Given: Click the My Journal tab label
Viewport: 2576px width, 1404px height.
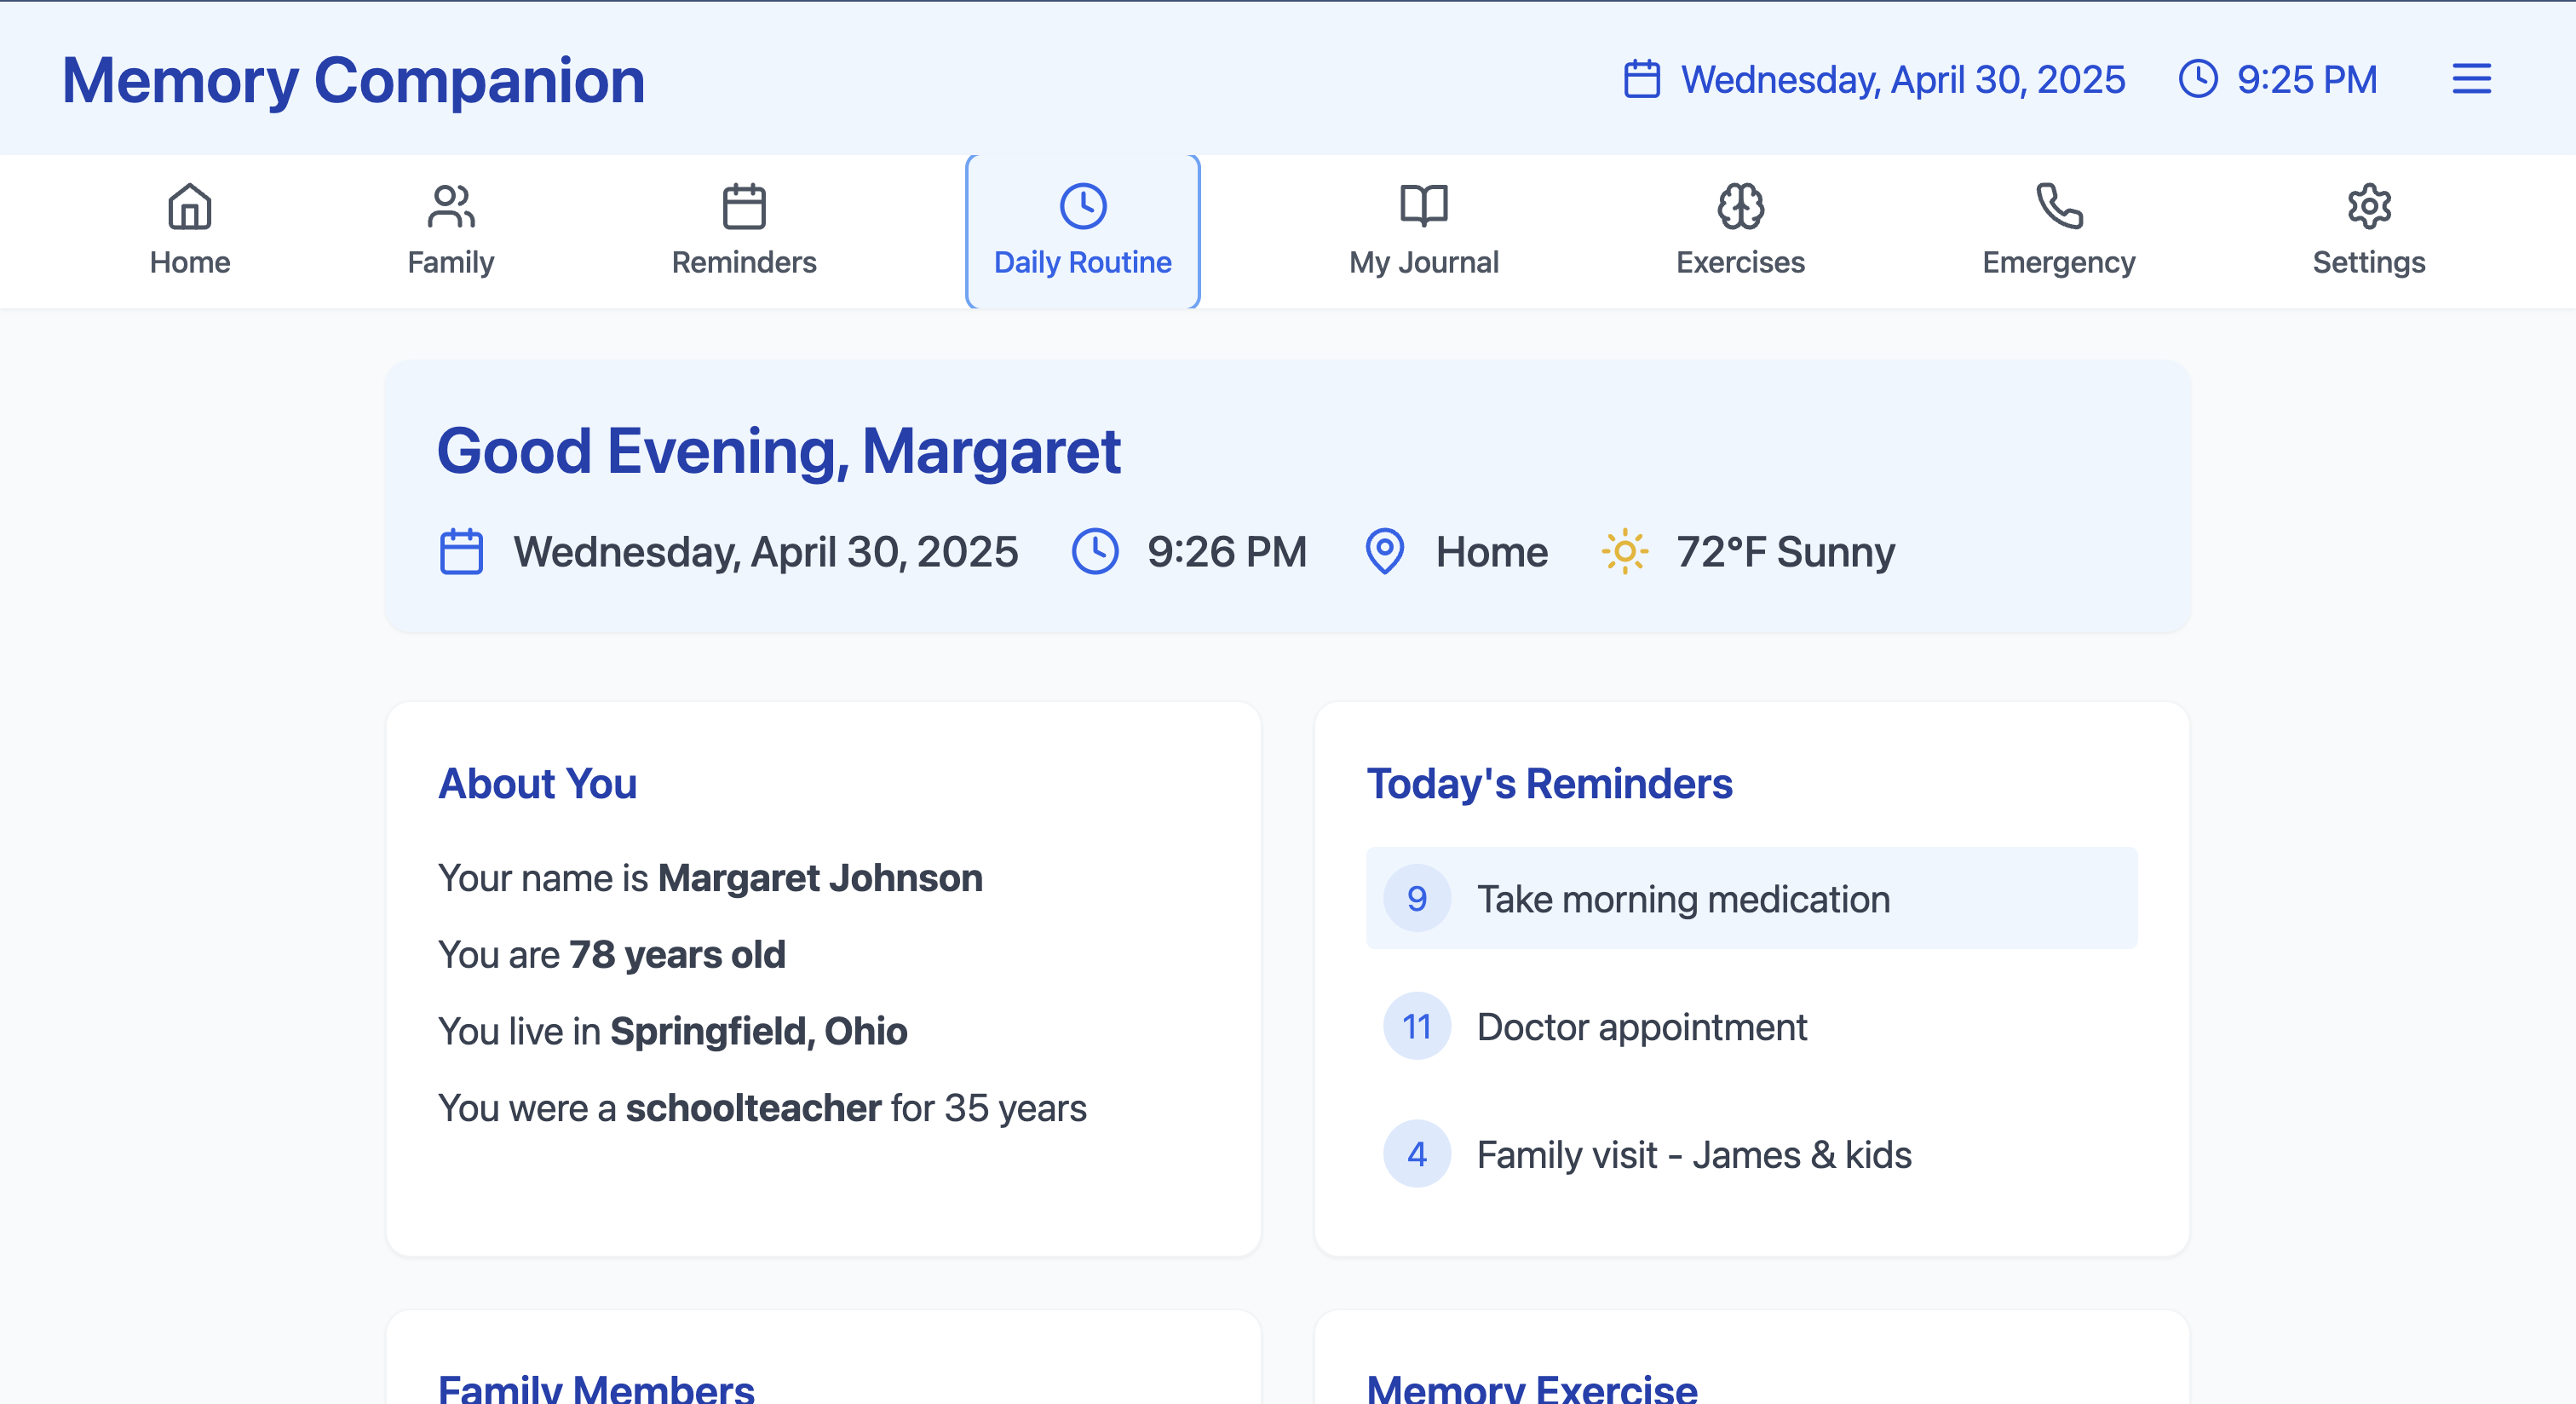Looking at the screenshot, I should [x=1423, y=262].
